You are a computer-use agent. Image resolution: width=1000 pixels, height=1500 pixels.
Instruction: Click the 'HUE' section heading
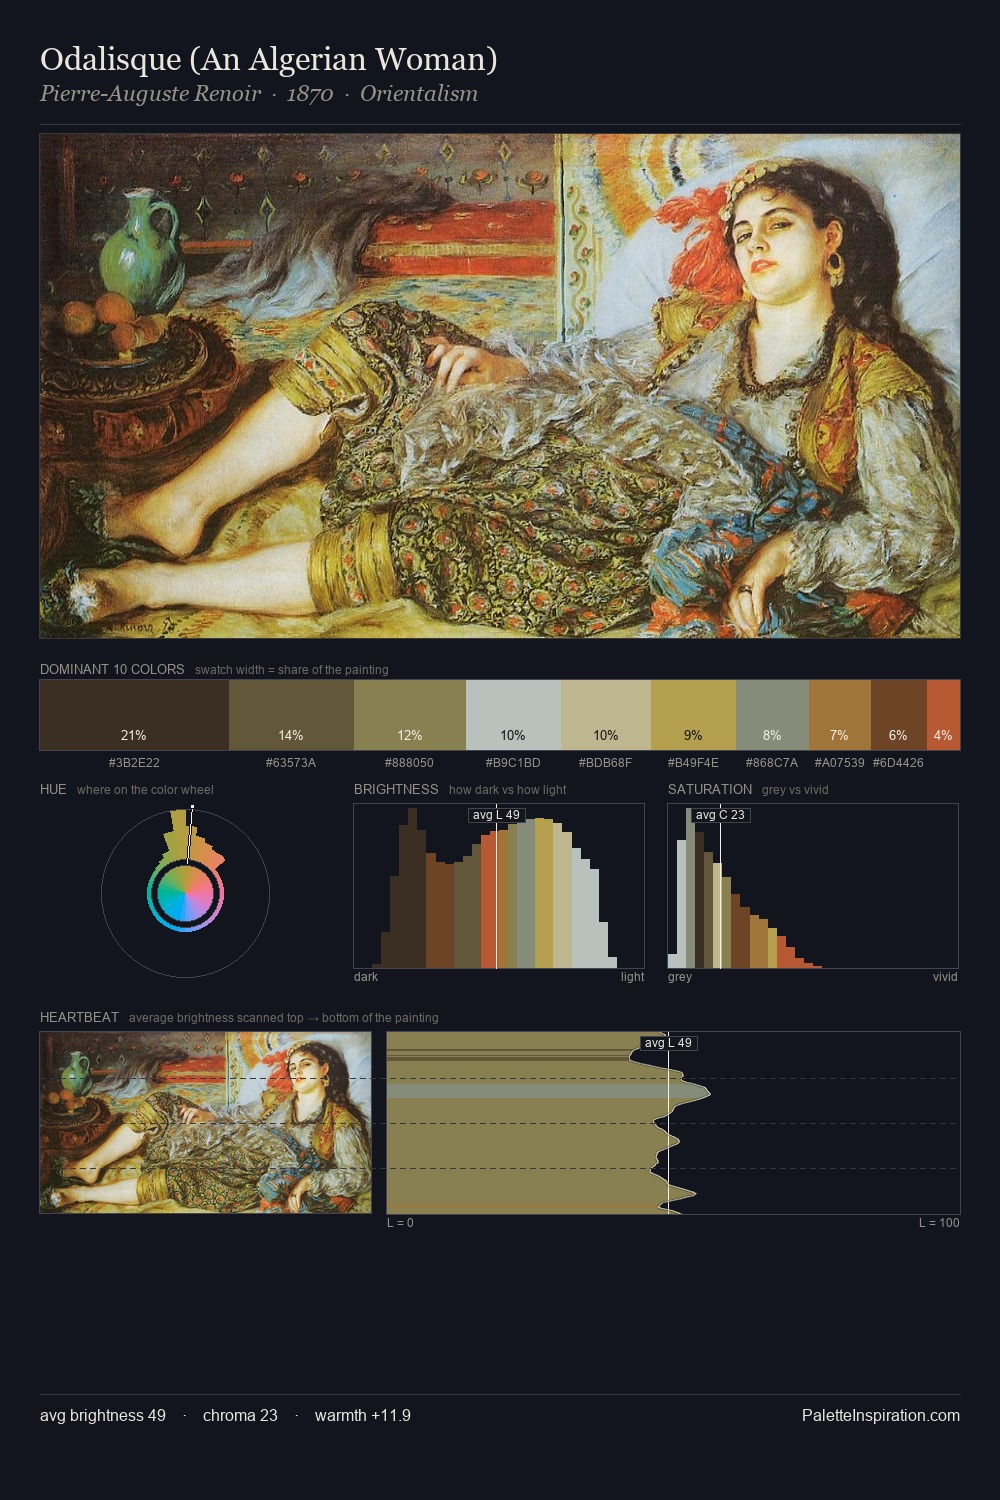[x=53, y=790]
